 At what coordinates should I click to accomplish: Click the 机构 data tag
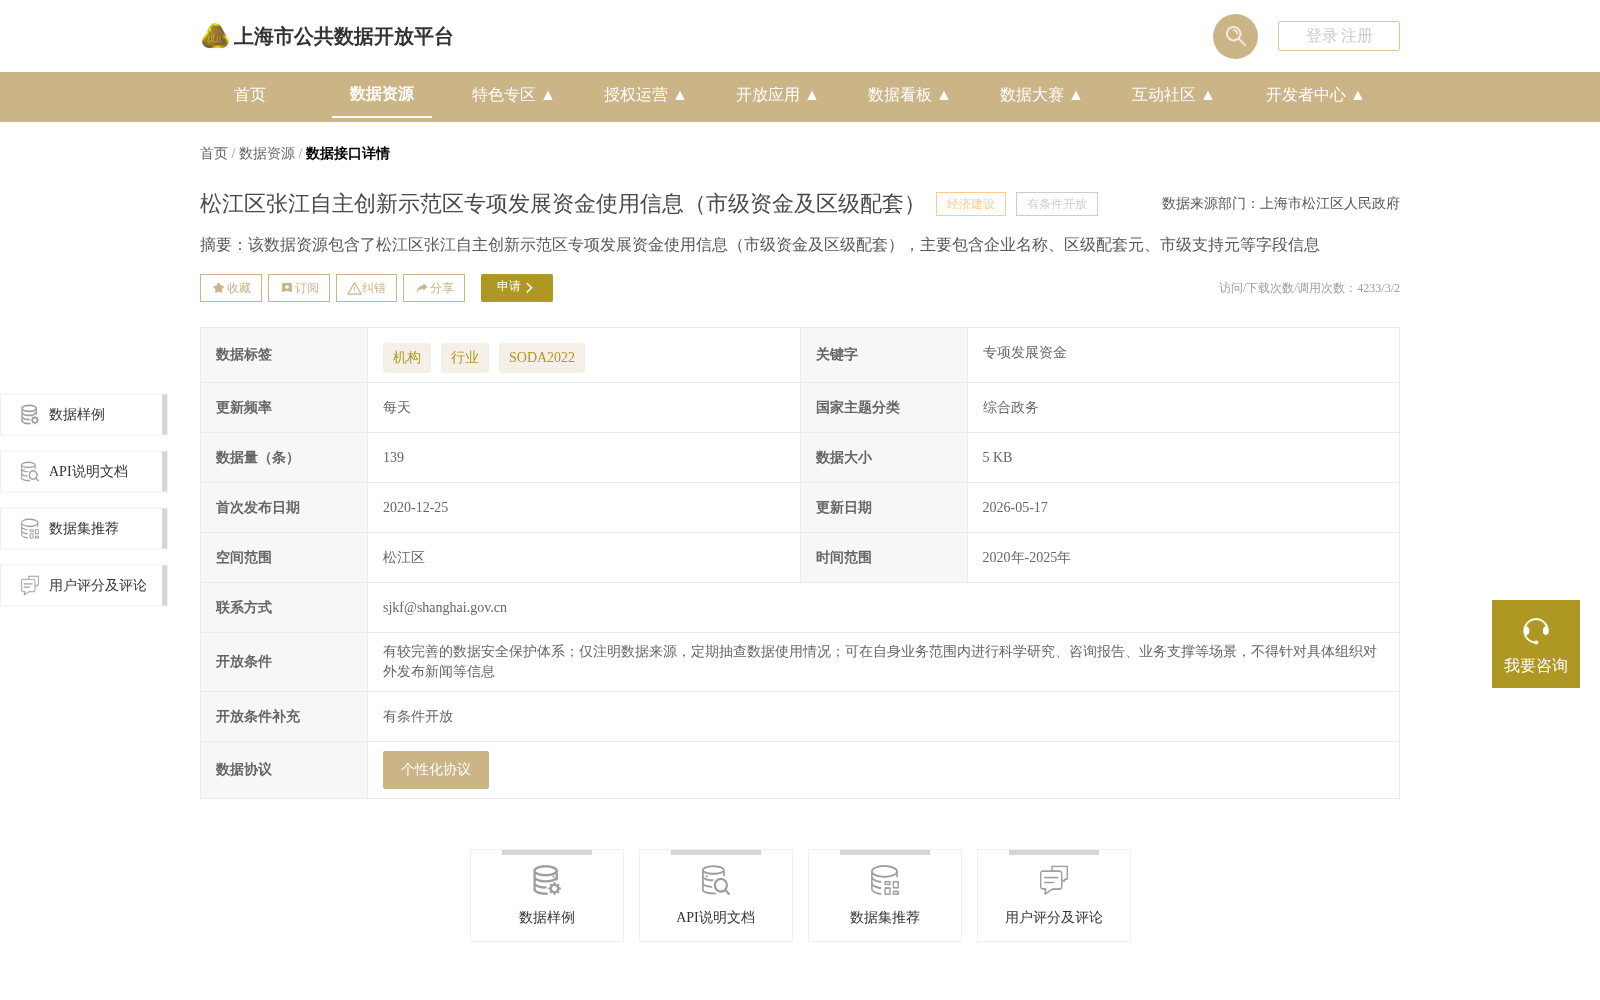(x=407, y=358)
